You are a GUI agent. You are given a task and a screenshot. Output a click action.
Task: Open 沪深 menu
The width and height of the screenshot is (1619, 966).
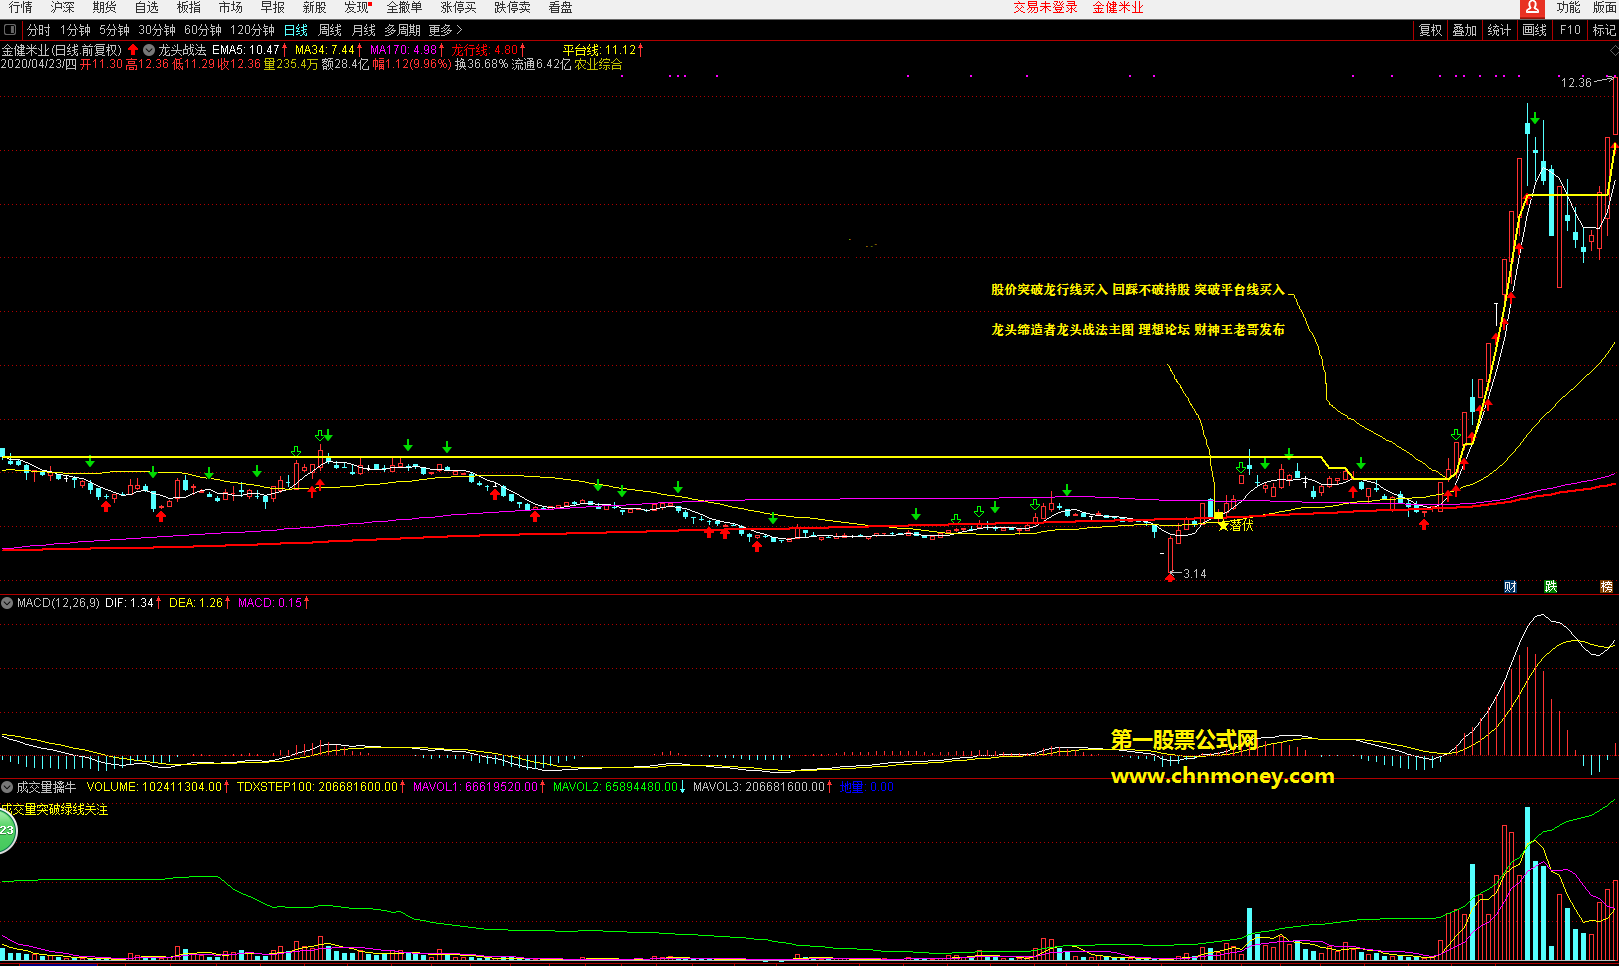point(62,7)
